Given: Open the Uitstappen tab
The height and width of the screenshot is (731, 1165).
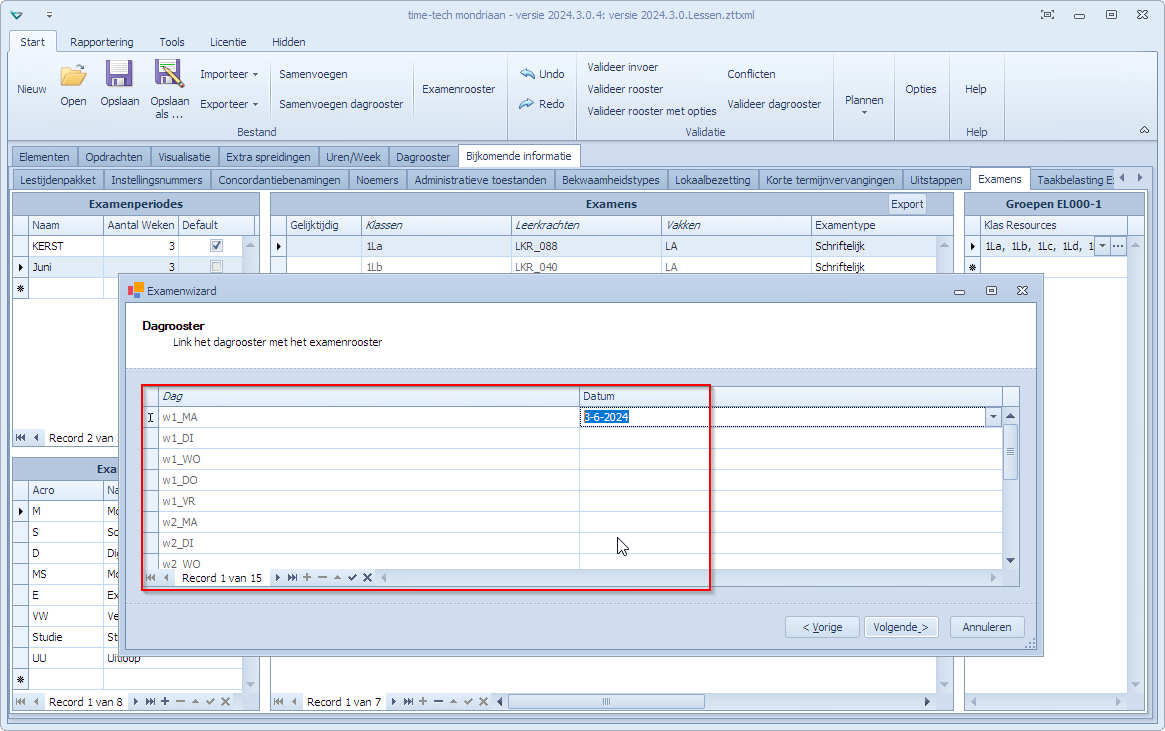Looking at the screenshot, I should (x=936, y=180).
